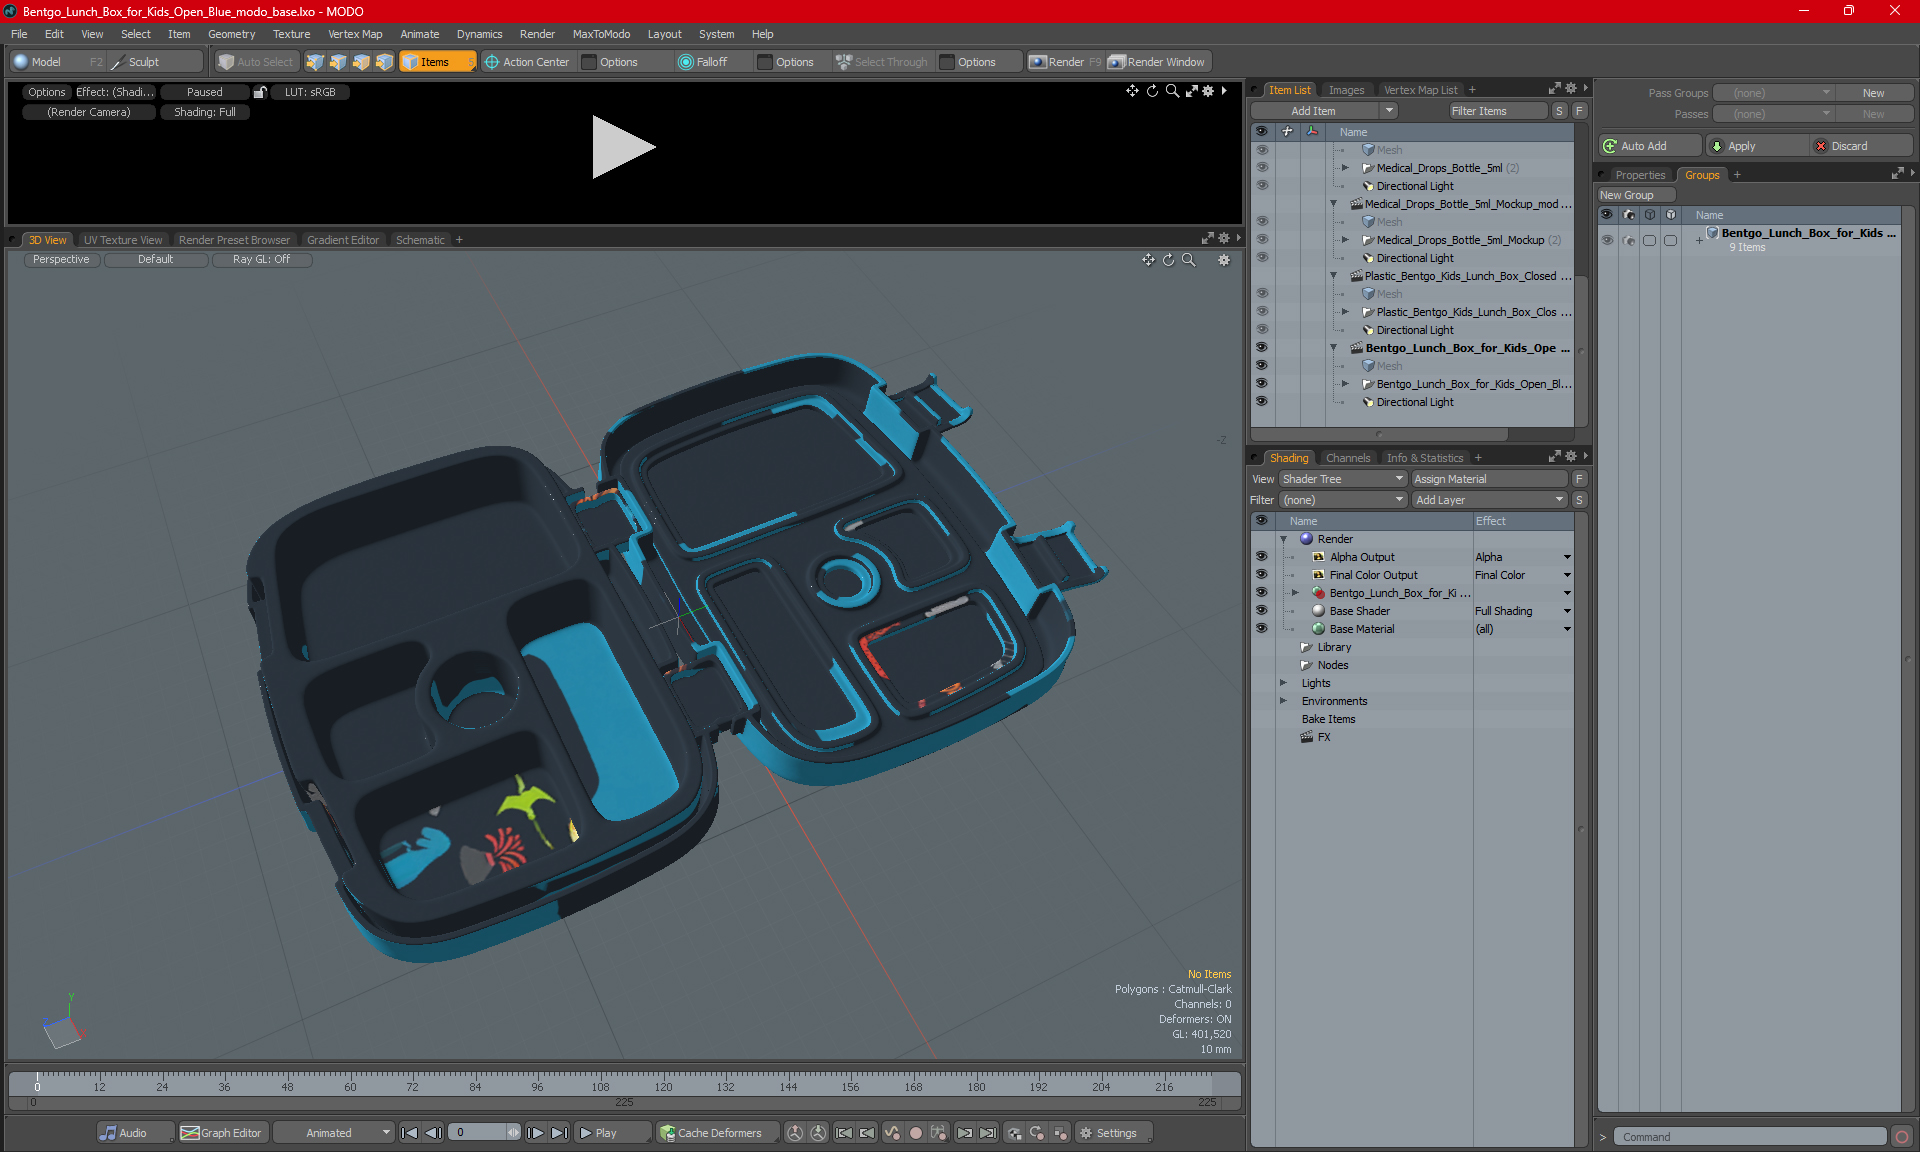
Task: Switch to UV Texture View tab
Action: tap(123, 240)
